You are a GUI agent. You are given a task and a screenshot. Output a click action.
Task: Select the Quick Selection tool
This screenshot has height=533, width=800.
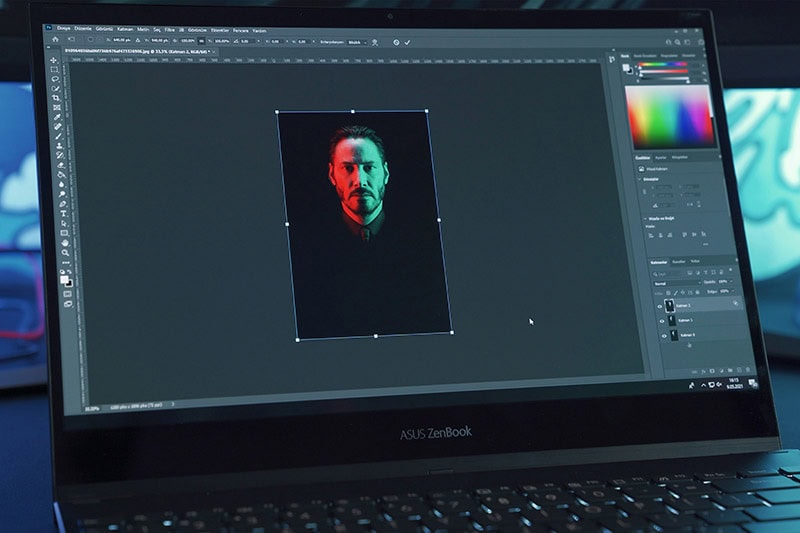point(56,88)
